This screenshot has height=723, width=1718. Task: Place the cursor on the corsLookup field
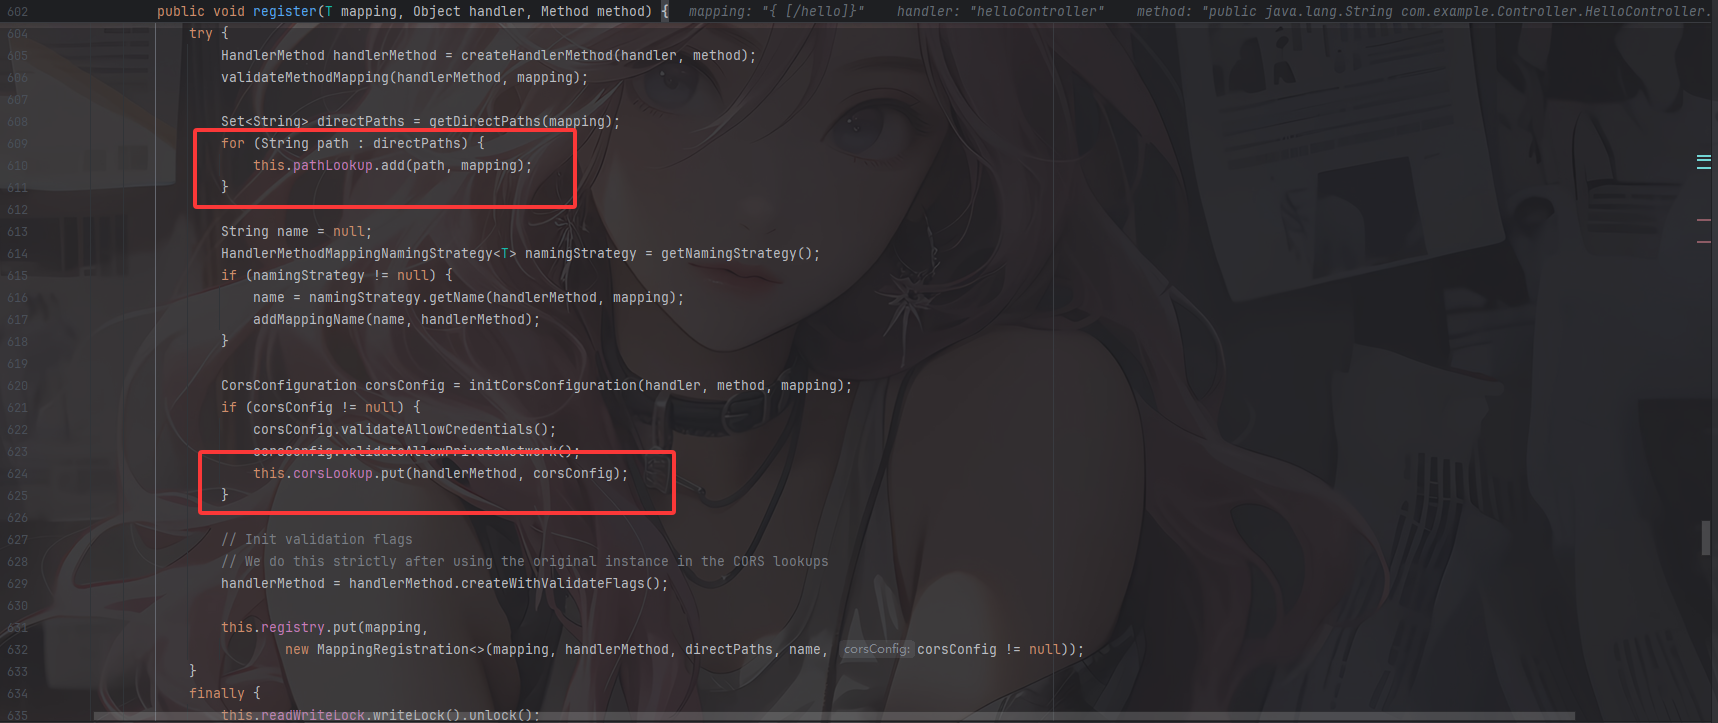click(332, 473)
